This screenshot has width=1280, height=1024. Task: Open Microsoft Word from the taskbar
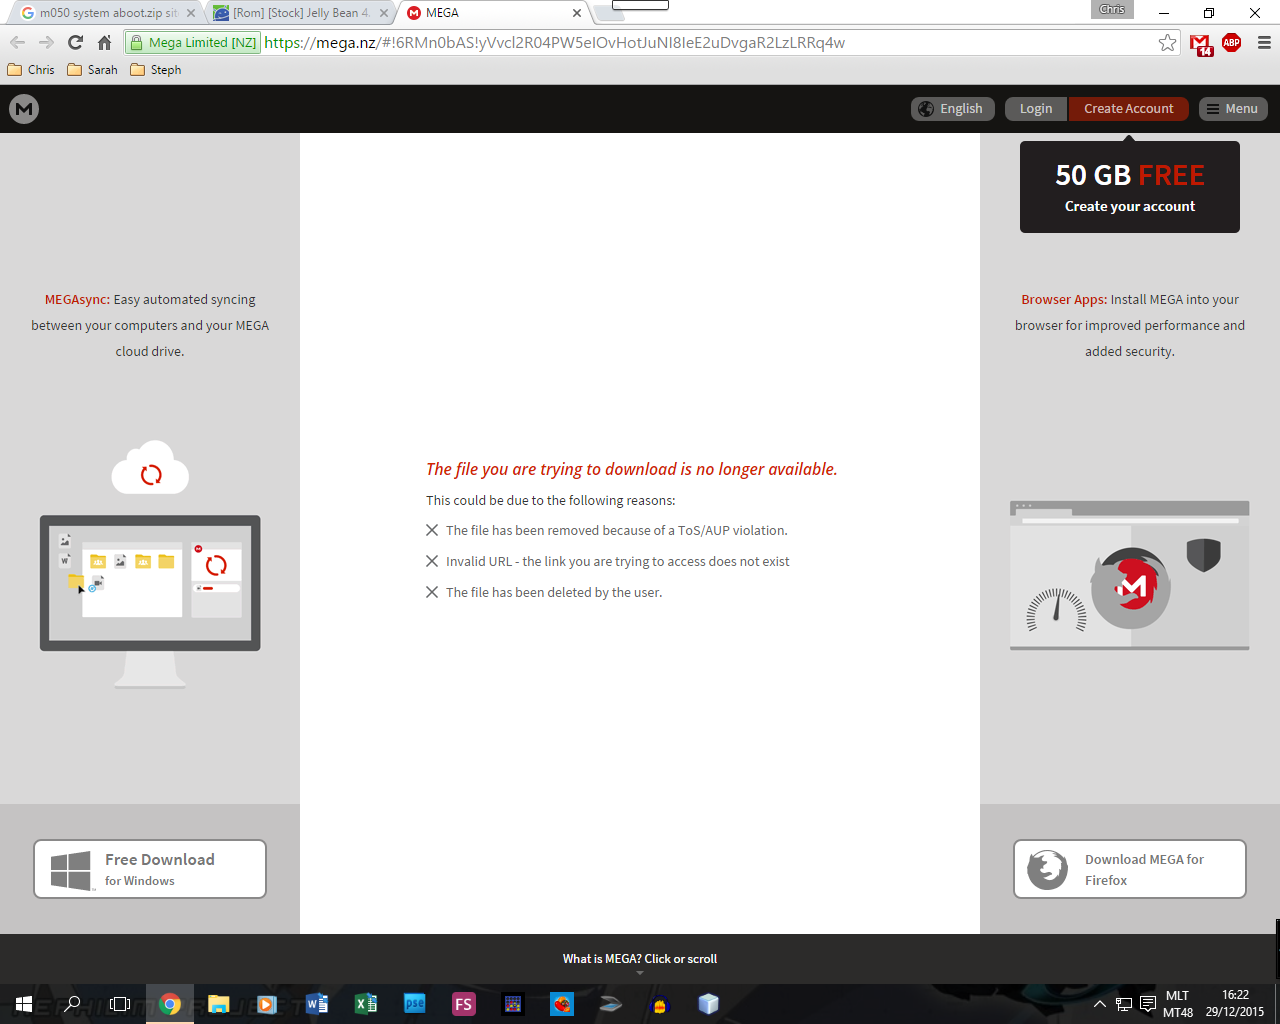(317, 1004)
